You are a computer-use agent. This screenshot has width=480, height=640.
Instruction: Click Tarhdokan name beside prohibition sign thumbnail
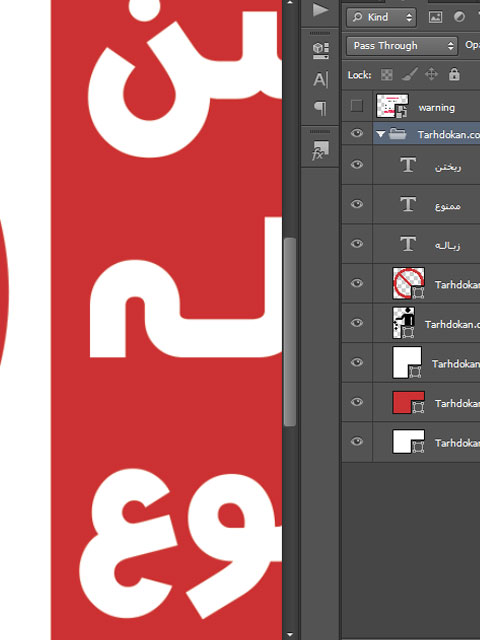457,284
